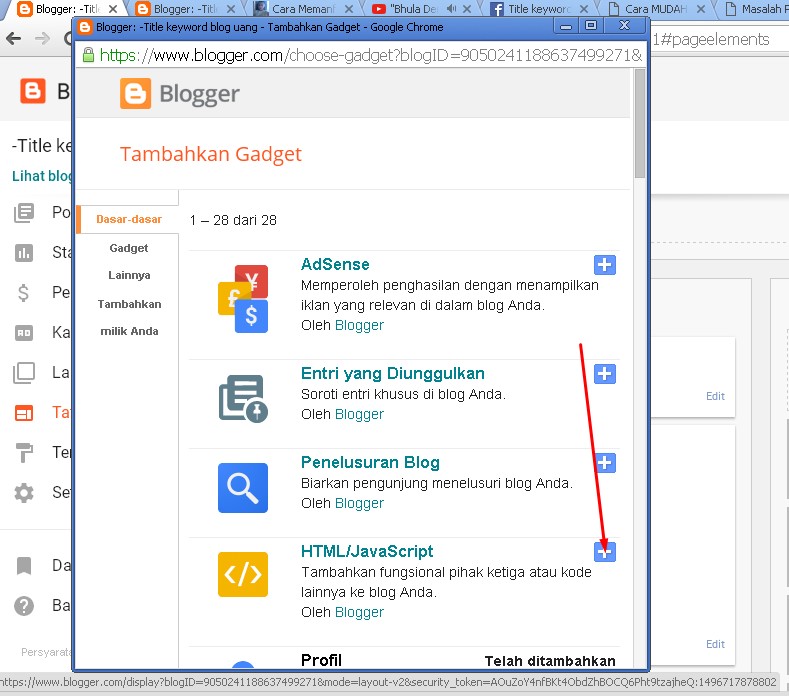The image size is (789, 696).
Task: Open Statistik bar-chart icon in background sidebar
Action: tap(24, 253)
